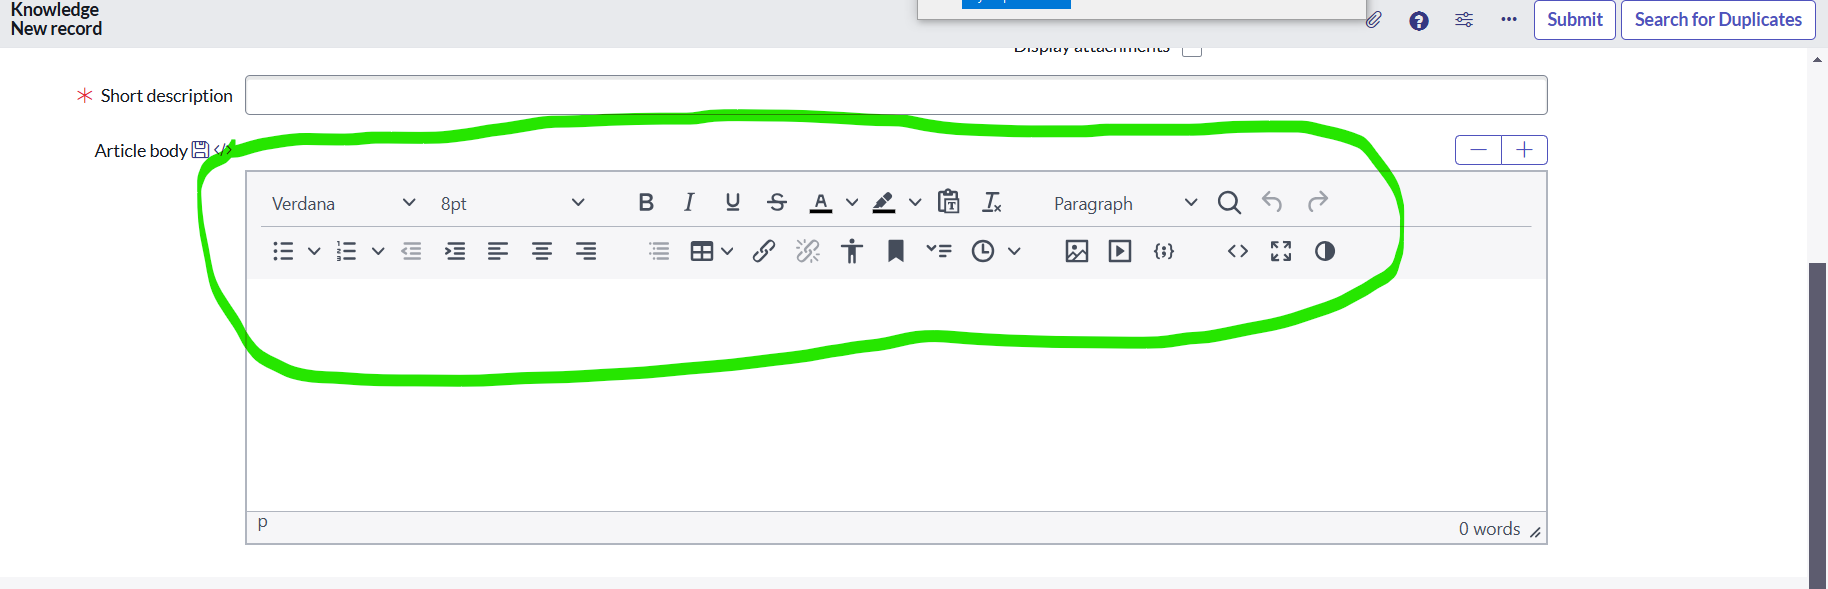Click the Submit button
Viewport: 1828px width, 589px height.
click(x=1575, y=20)
